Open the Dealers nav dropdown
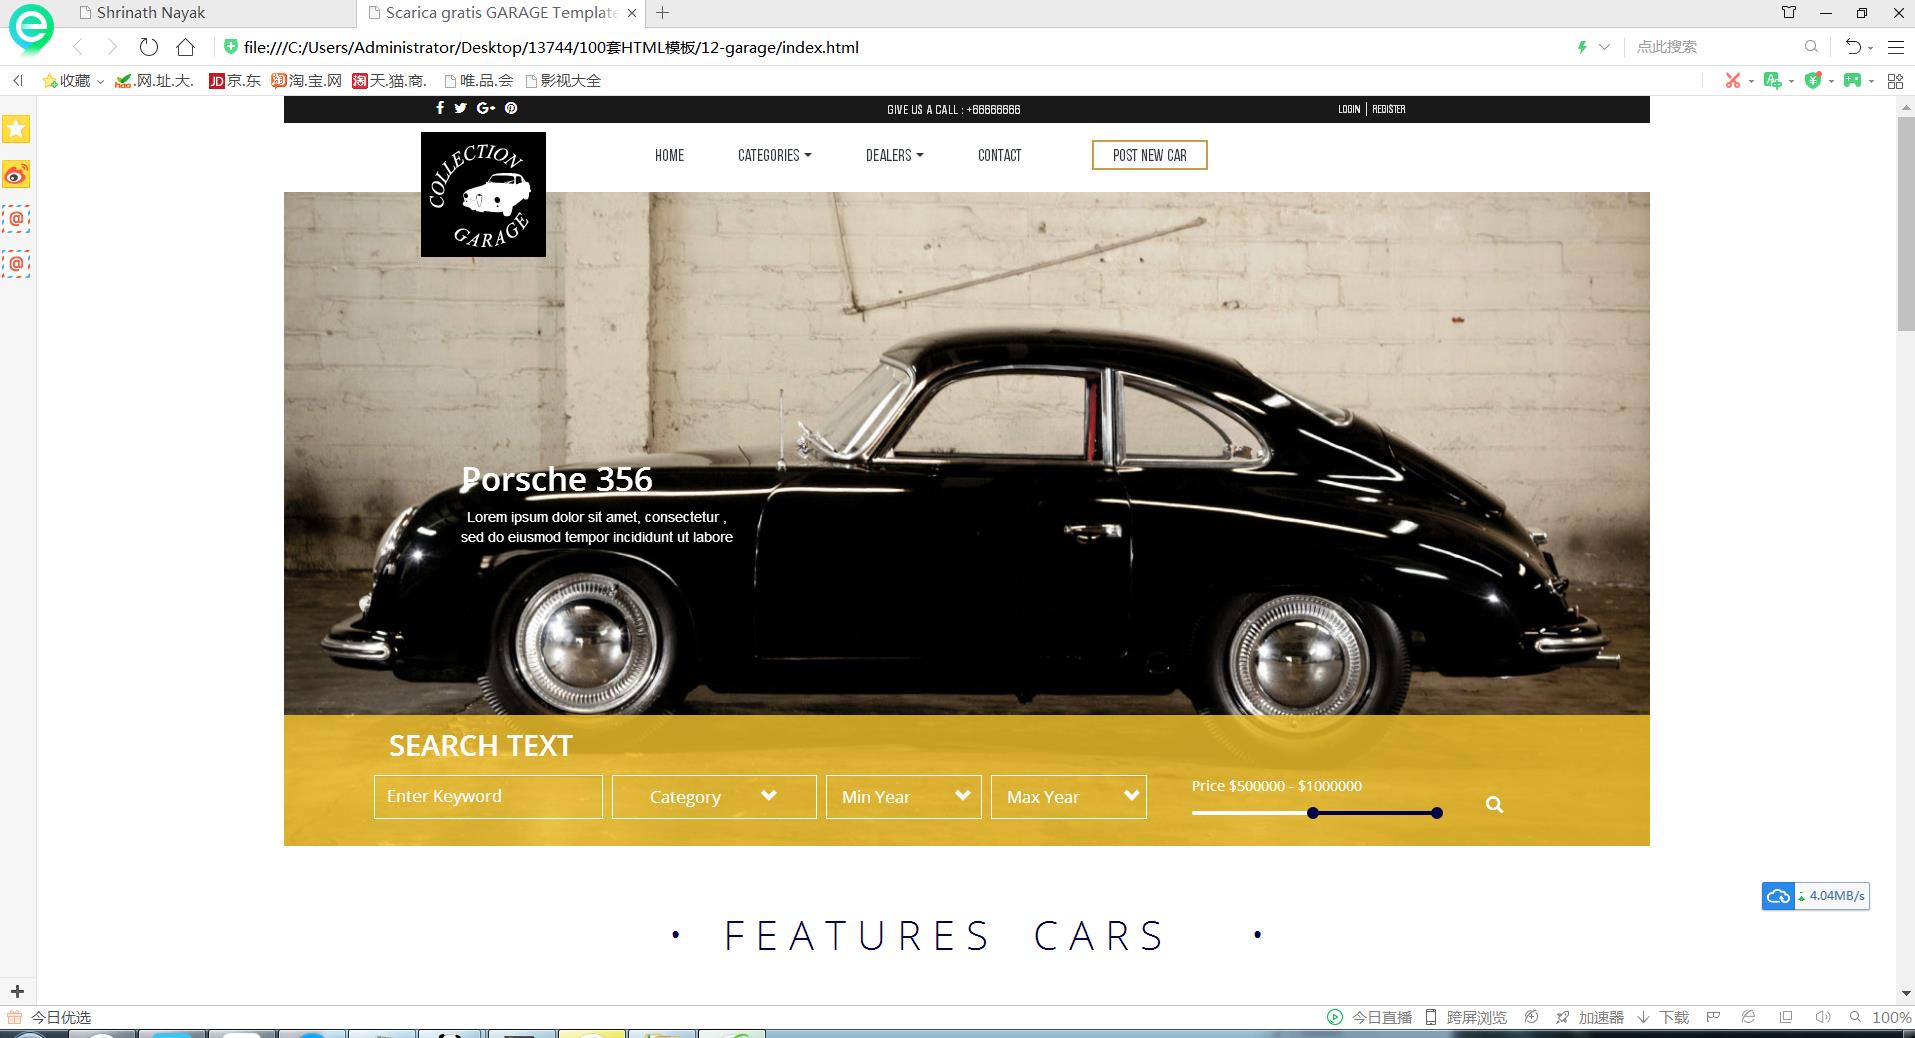 [x=895, y=155]
